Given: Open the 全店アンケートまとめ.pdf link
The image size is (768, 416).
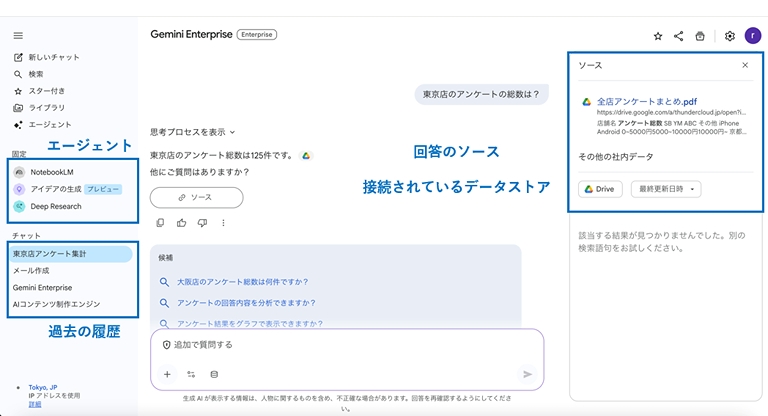Looking at the screenshot, I should click(x=646, y=101).
